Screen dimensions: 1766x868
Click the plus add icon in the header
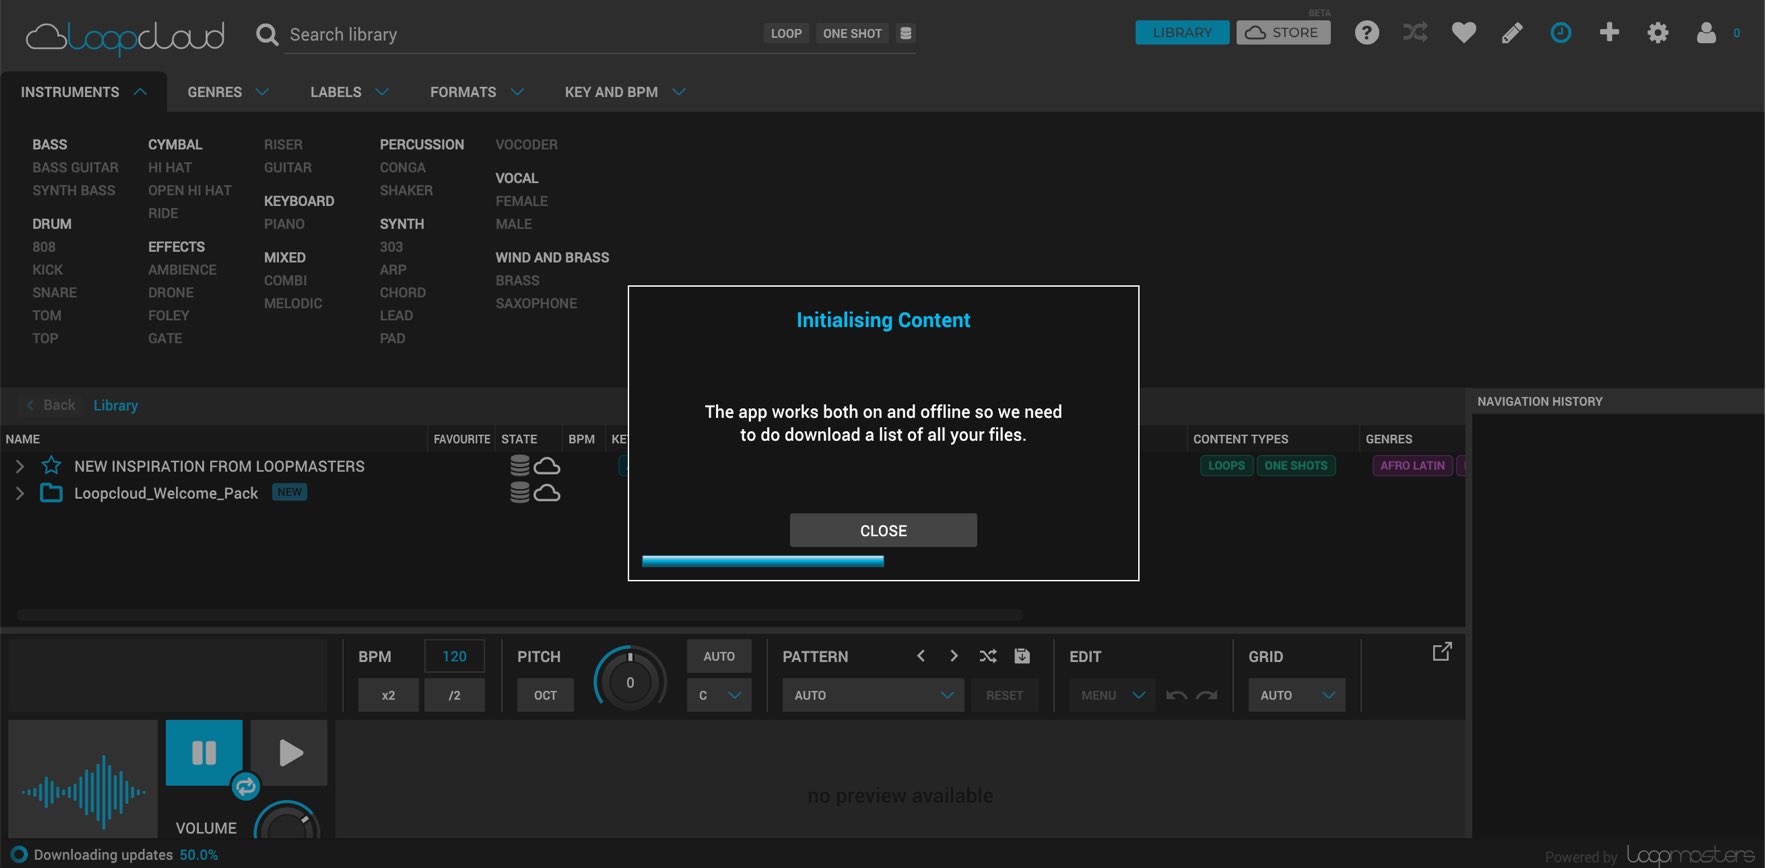coord(1609,33)
